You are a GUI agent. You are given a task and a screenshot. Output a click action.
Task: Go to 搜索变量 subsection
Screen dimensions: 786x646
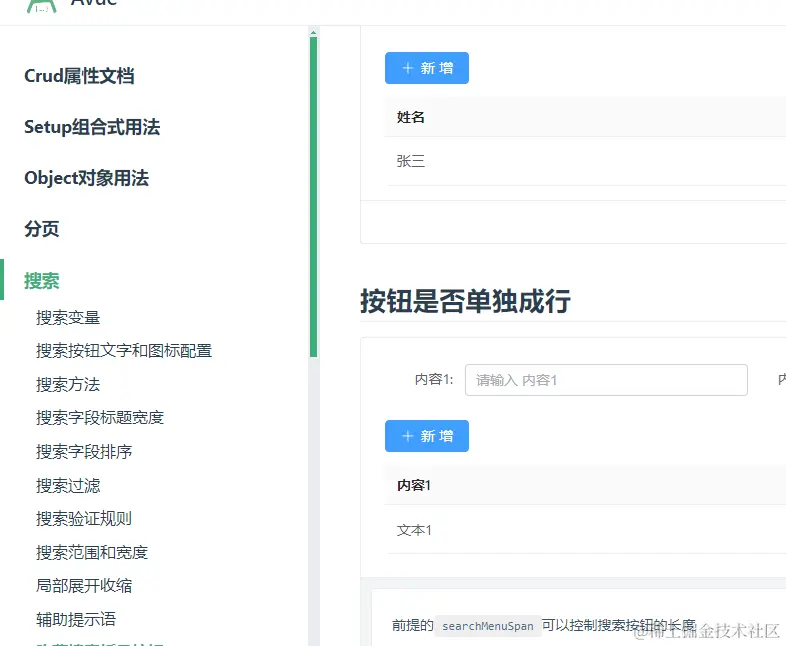(x=68, y=318)
